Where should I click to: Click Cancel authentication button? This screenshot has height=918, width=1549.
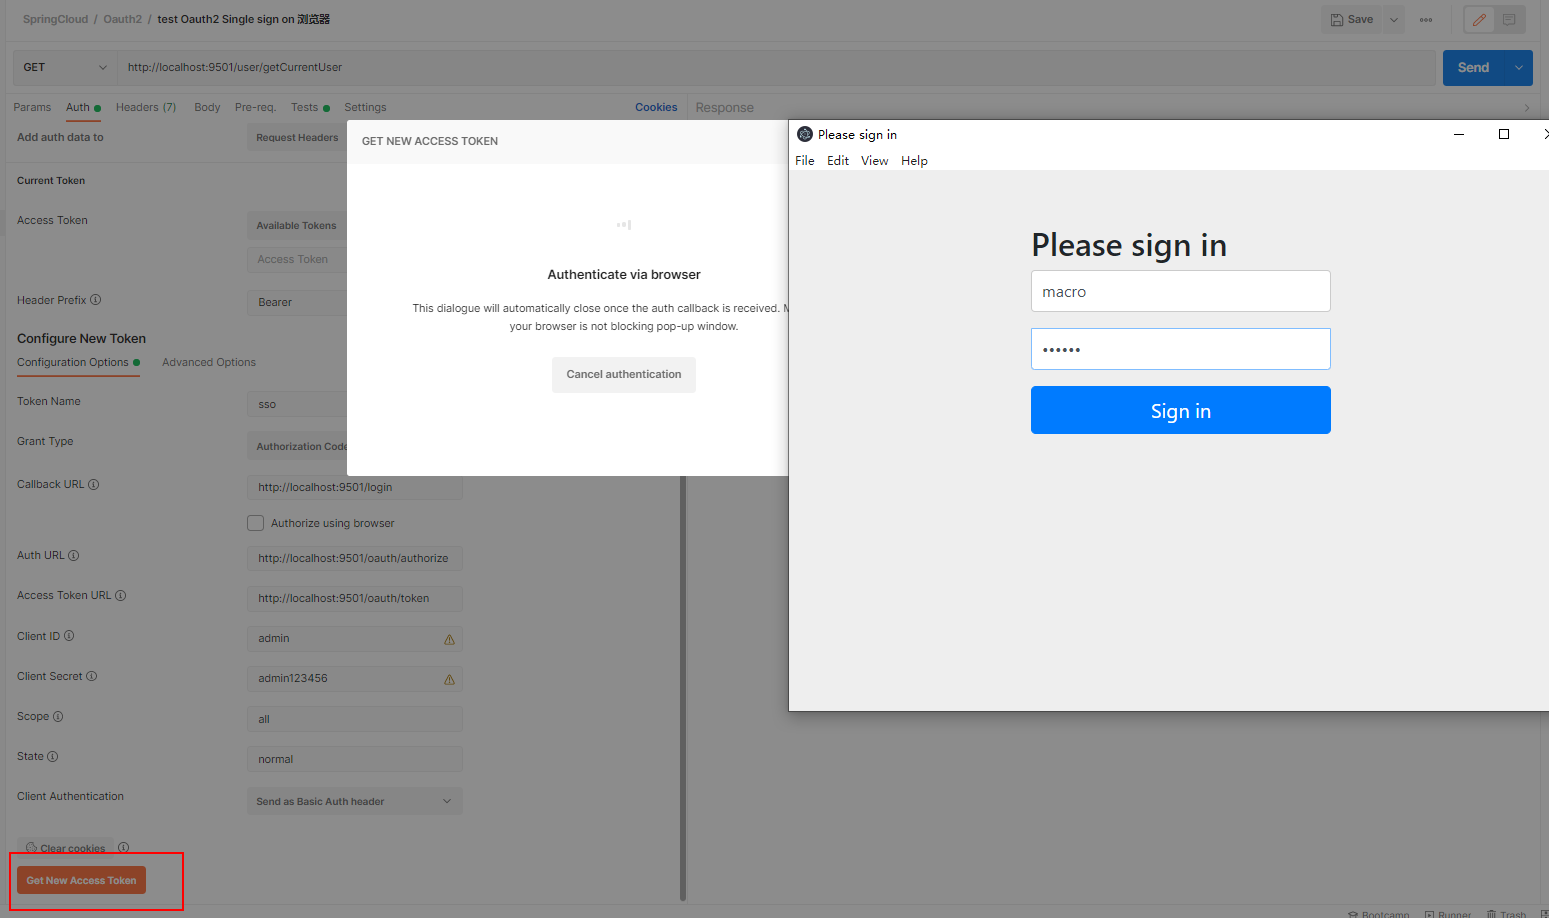(623, 375)
